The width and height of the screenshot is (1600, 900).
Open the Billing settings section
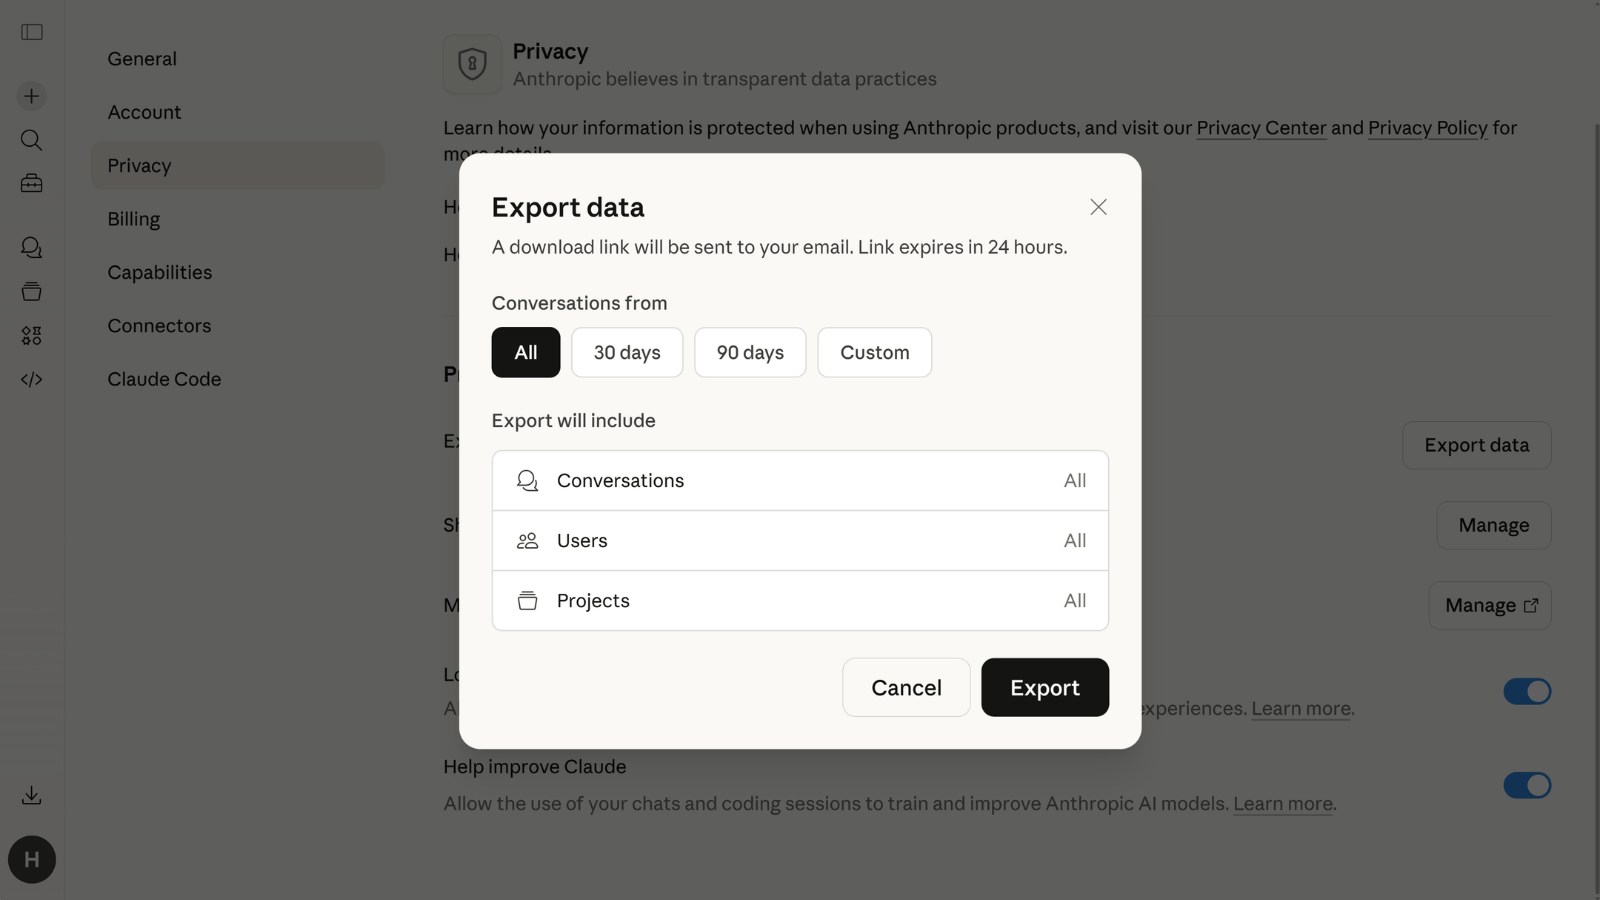pyautogui.click(x=134, y=219)
